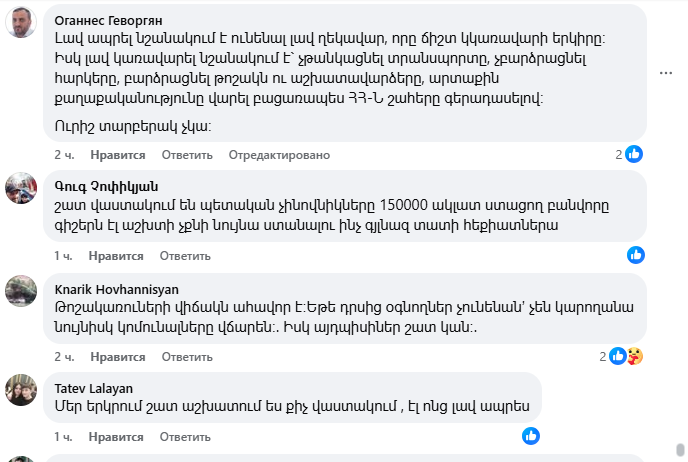Open Գուգ Չոփիկյան's profile avatar

pos(22,188)
